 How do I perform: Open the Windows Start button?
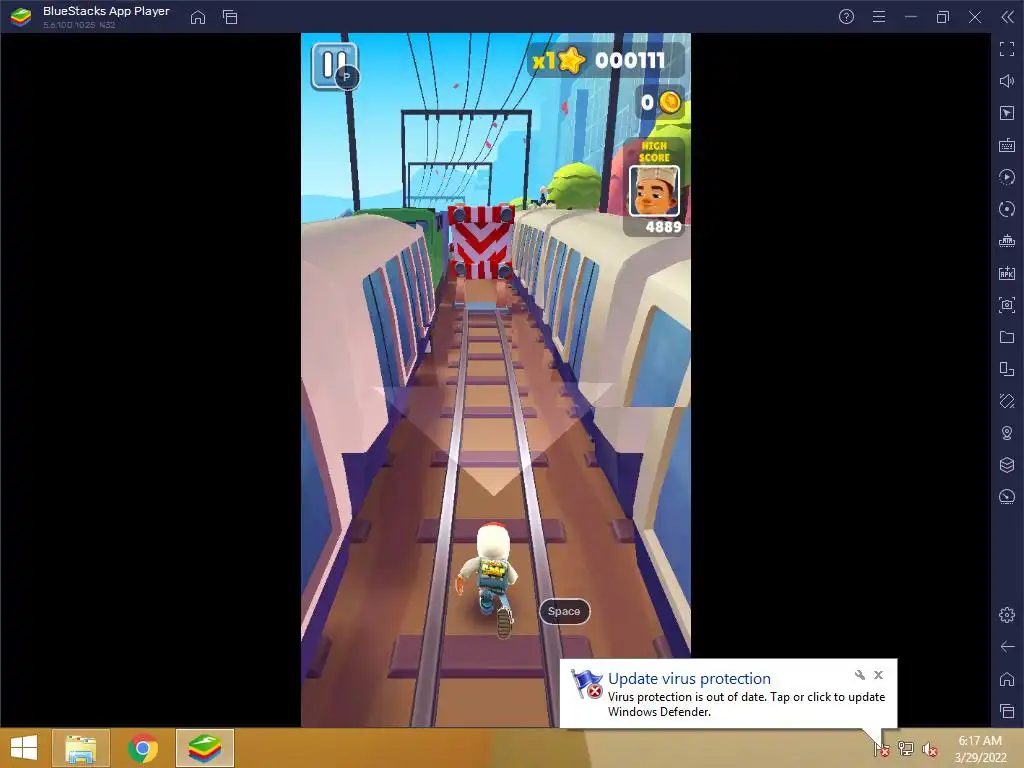coord(24,748)
